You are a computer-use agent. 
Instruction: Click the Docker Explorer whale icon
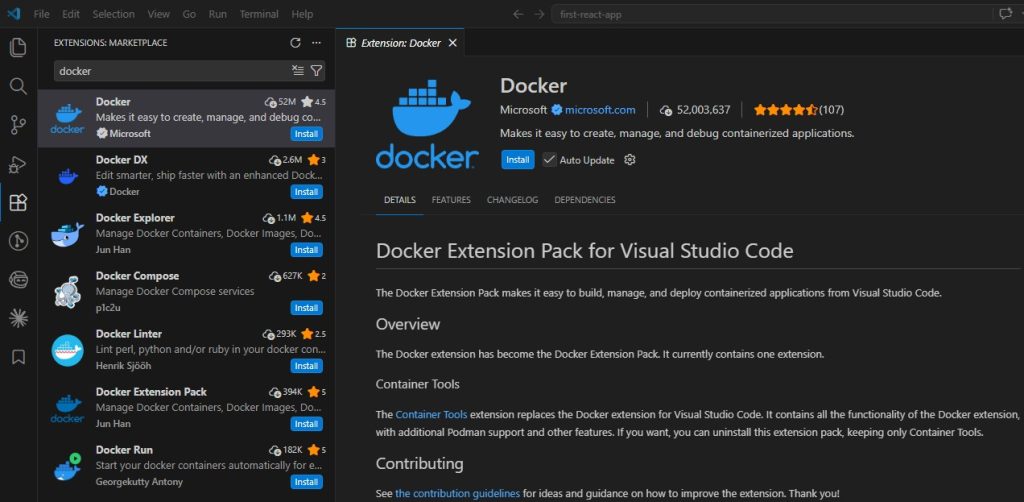[x=67, y=235]
